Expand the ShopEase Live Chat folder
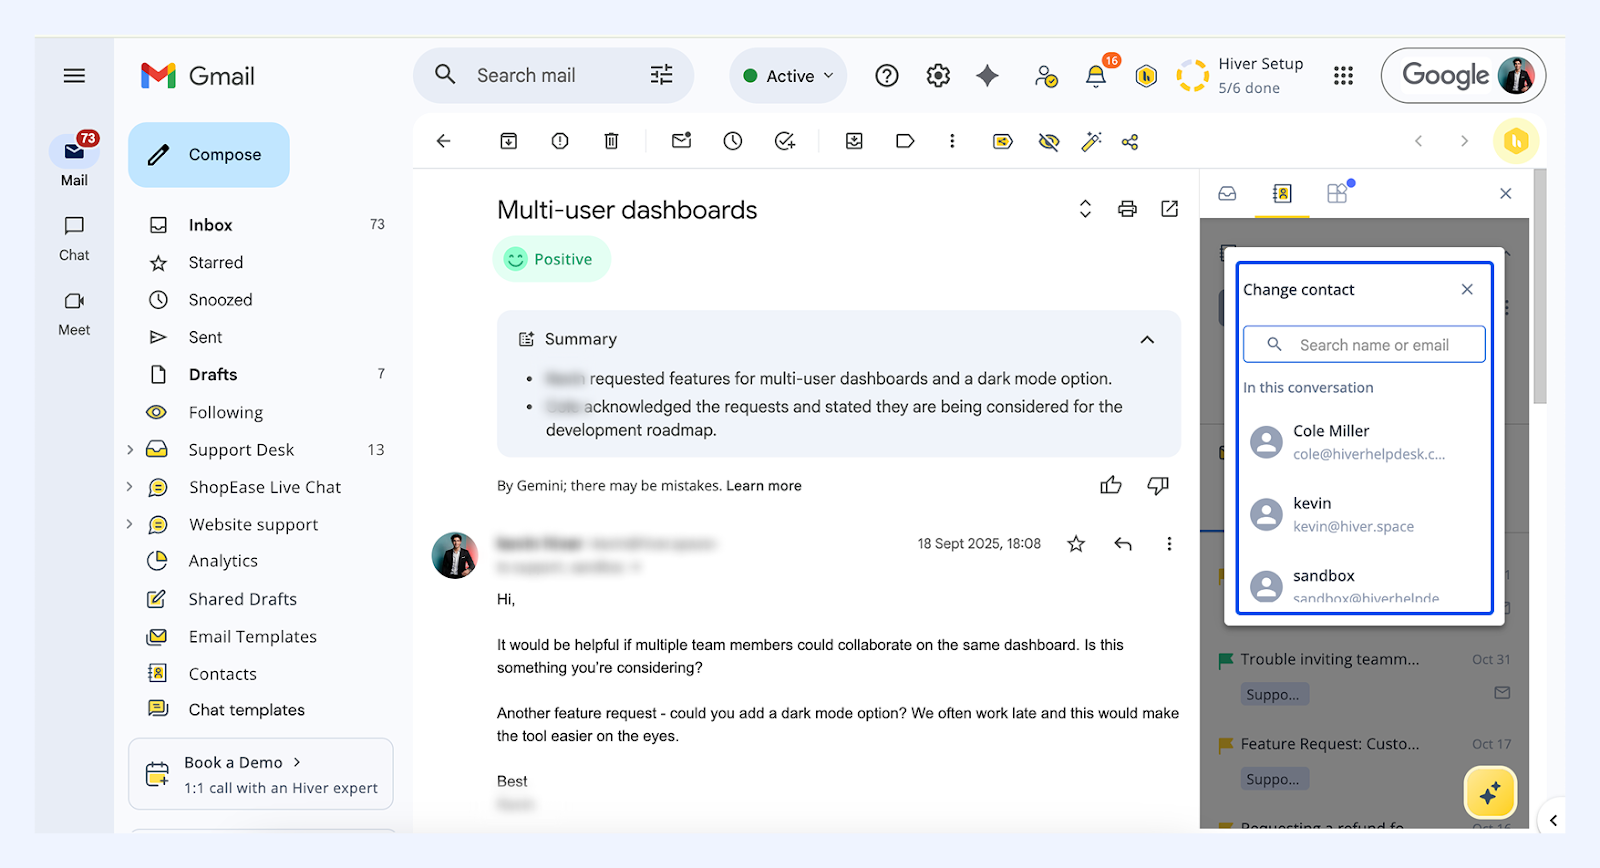Screen dimensions: 1600x868 (129, 487)
